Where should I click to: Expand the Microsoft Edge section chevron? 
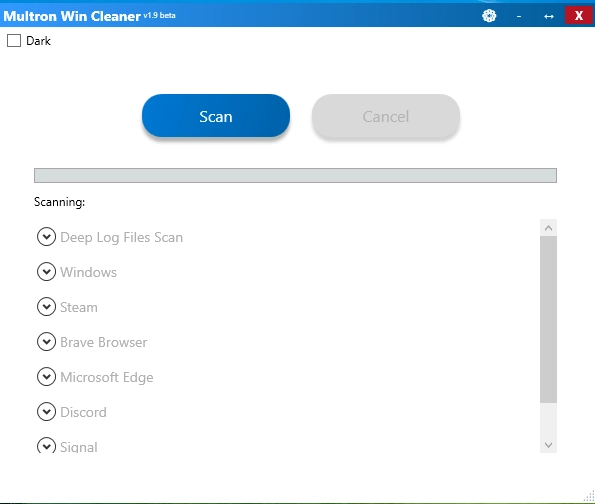click(x=46, y=376)
